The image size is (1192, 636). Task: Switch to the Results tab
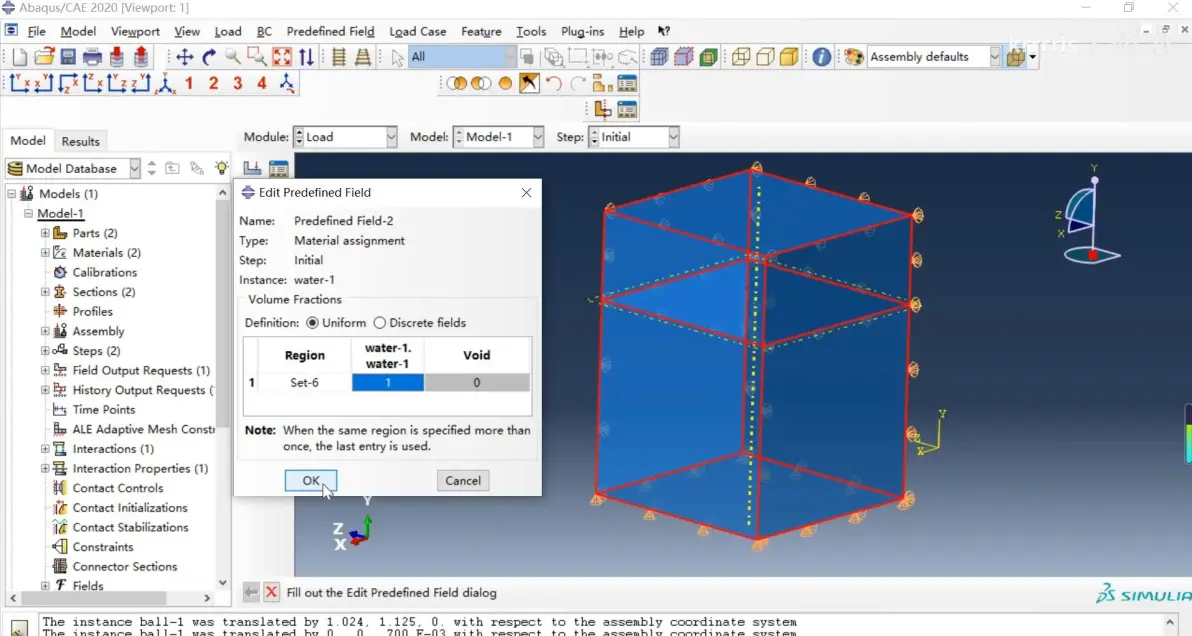tap(81, 141)
